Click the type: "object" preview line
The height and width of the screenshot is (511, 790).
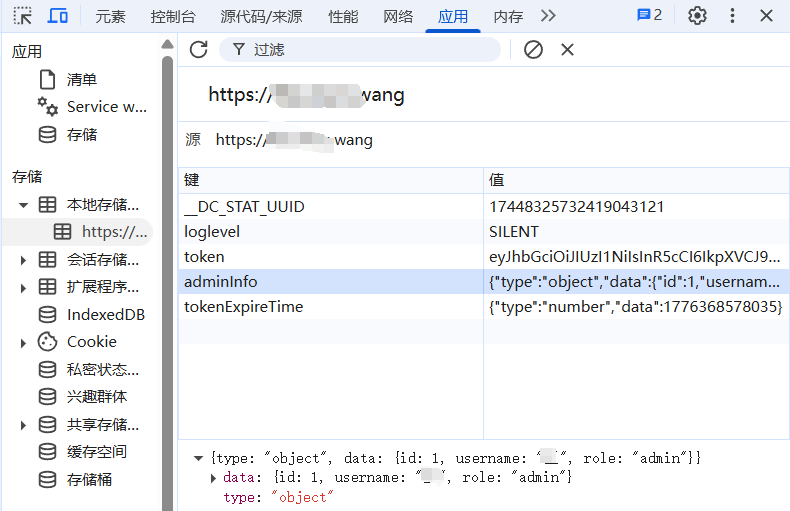(278, 497)
